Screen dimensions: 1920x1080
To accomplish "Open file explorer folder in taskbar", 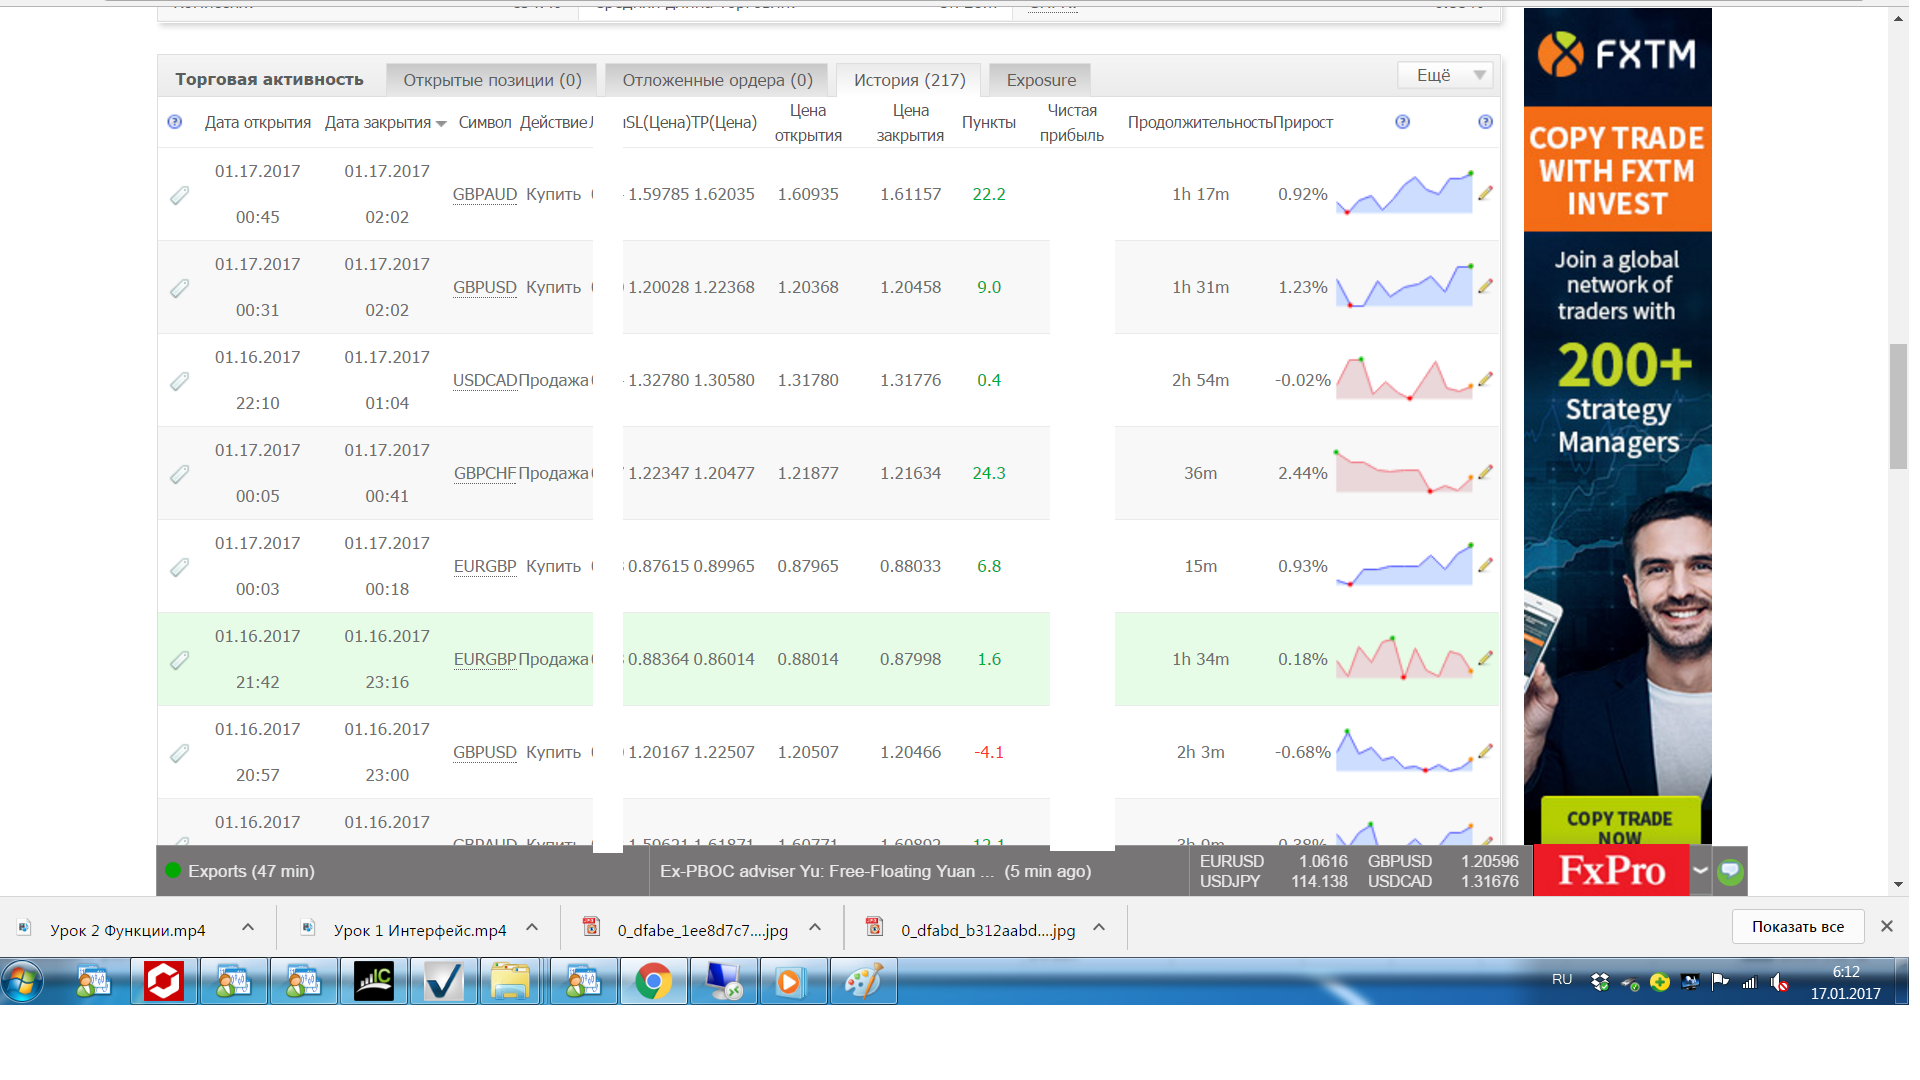I will click(x=510, y=982).
